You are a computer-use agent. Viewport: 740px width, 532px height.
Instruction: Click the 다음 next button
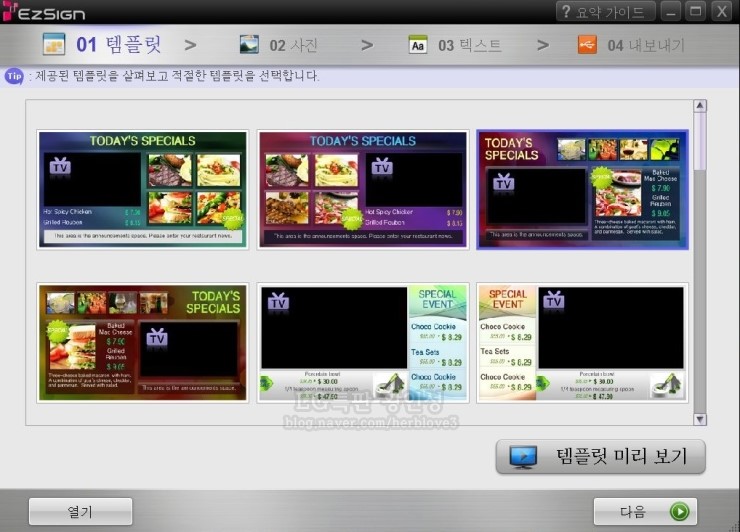pyautogui.click(x=645, y=511)
